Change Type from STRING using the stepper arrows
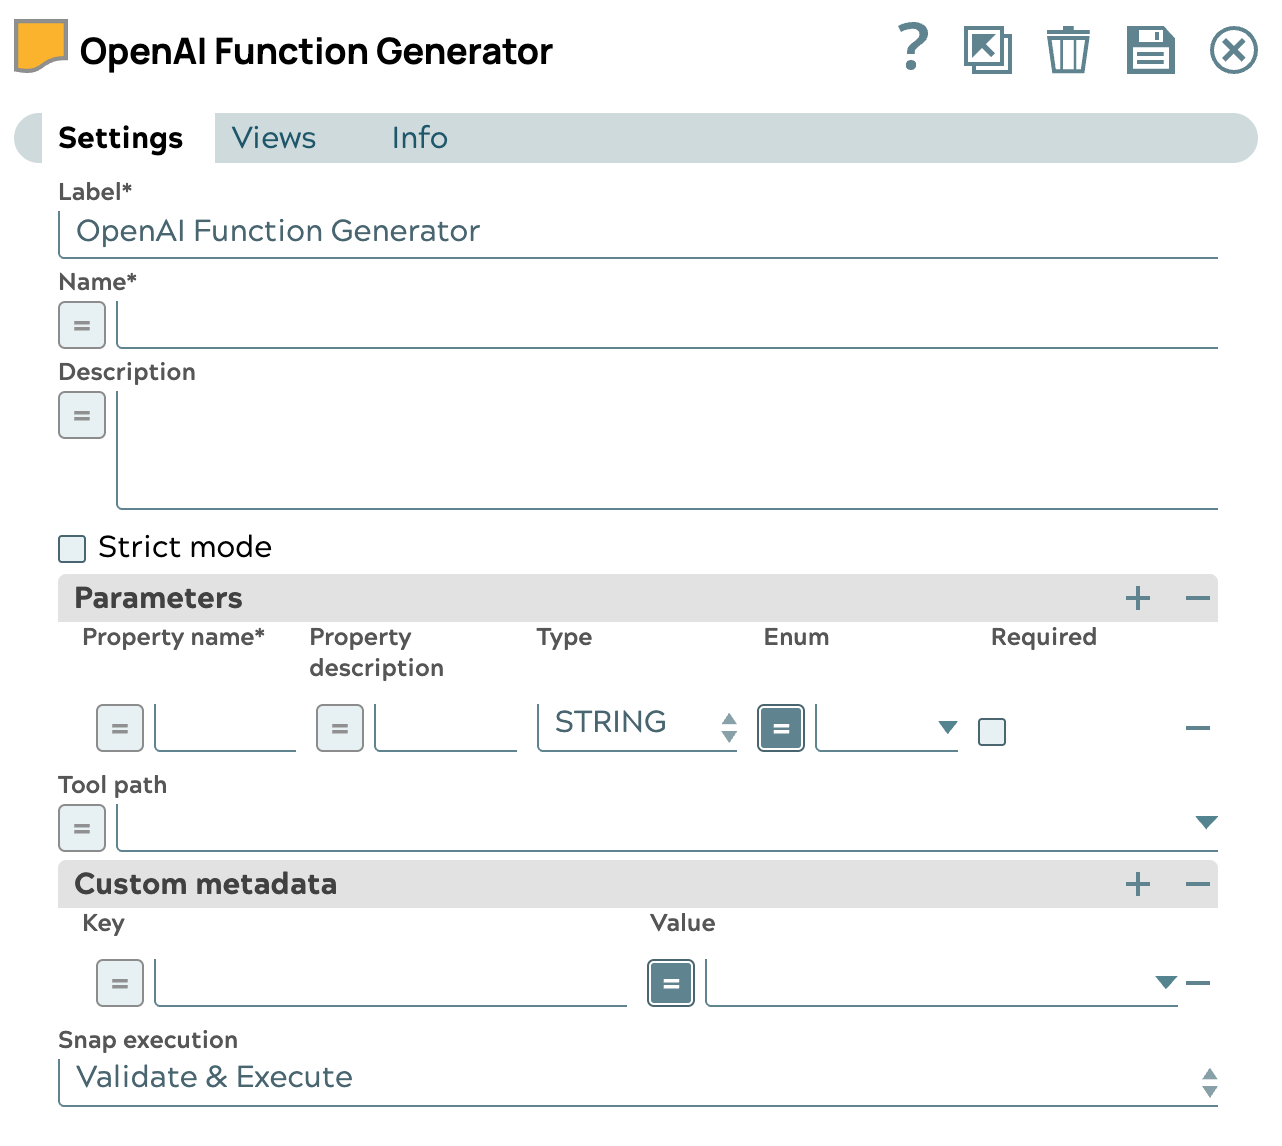Screen dimensions: 1282x1146 pos(727,728)
